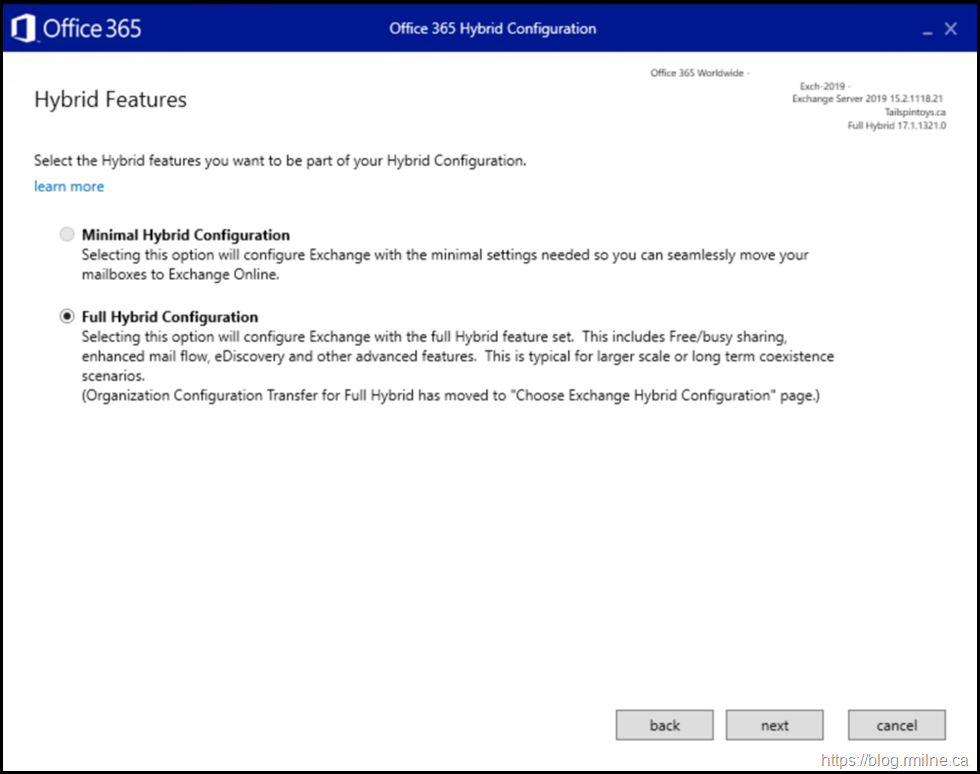Click the Minimal Hybrid option description text
Viewport: 980px width, 774px height.
445,264
